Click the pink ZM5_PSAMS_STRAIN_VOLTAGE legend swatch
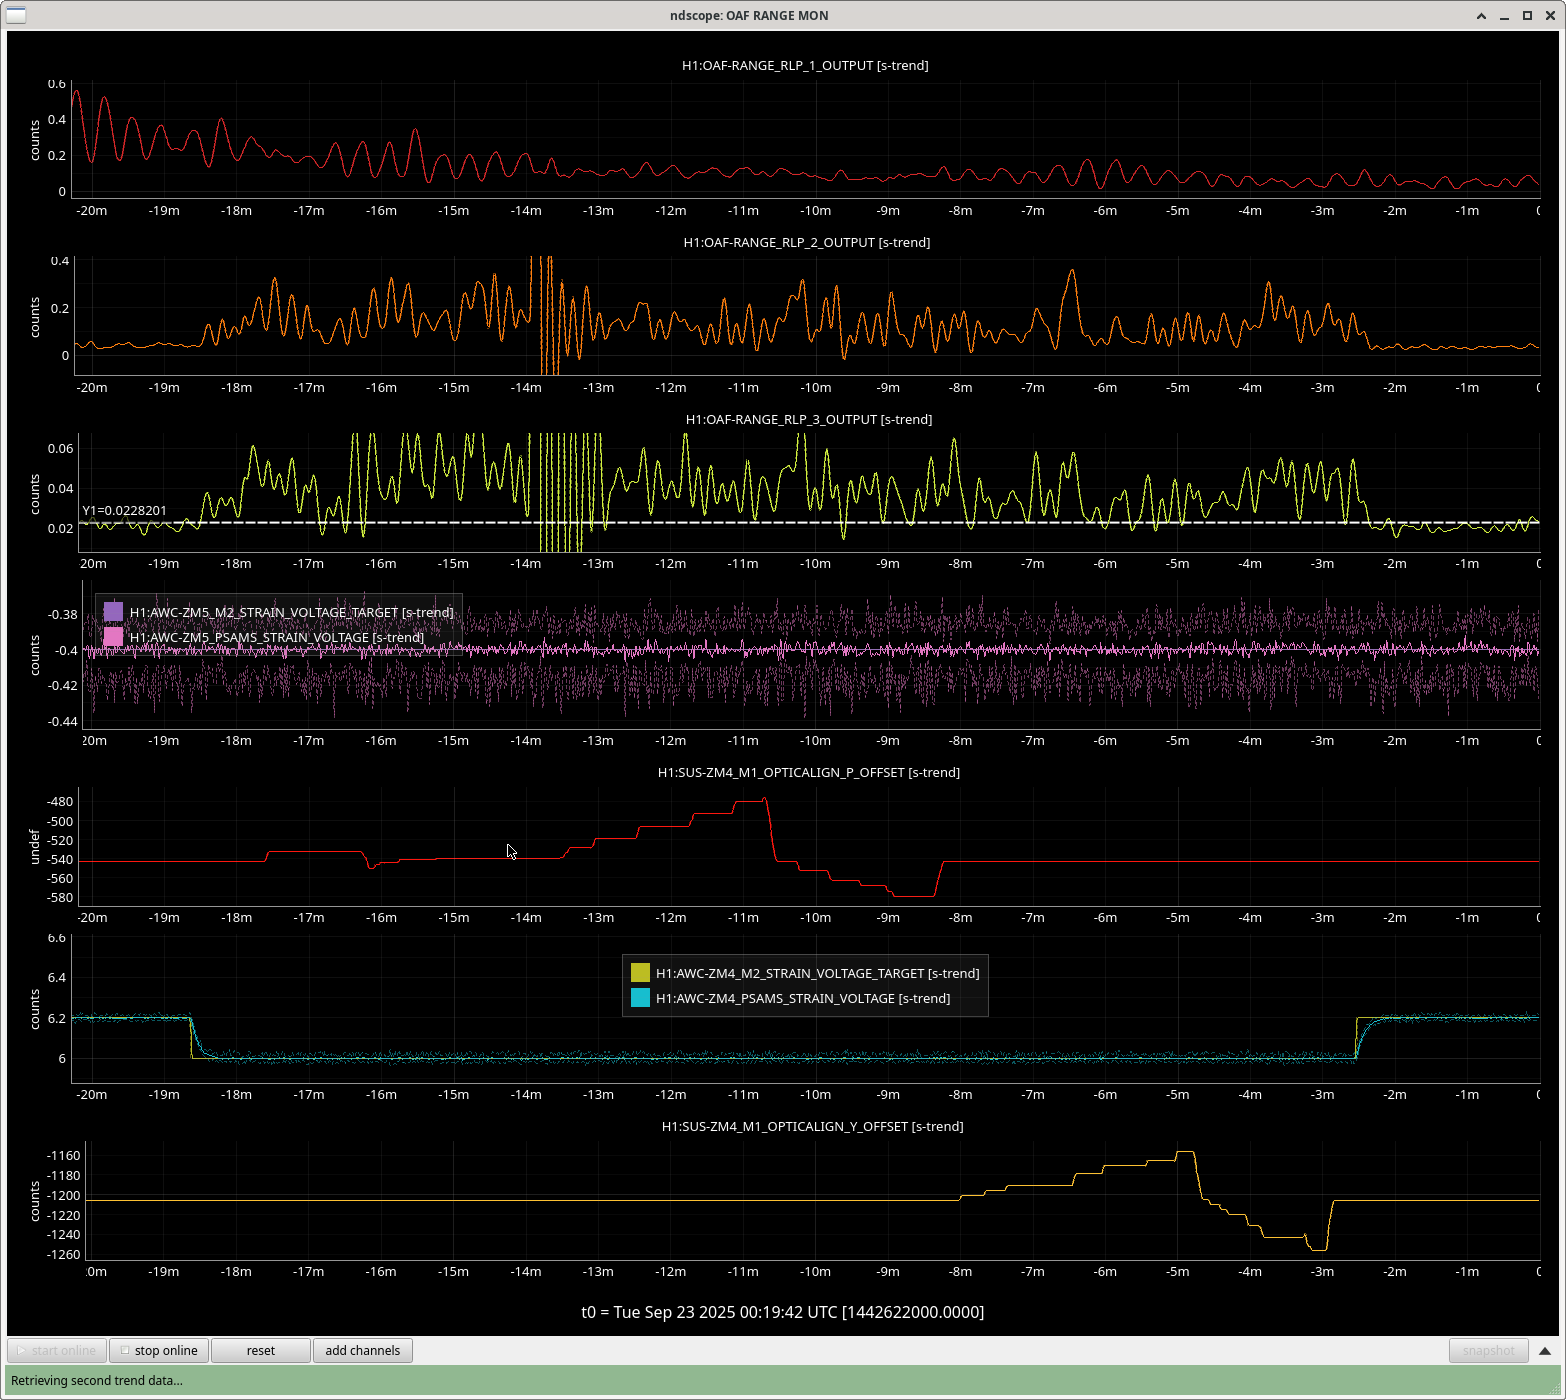This screenshot has height=1400, width=1566. [114, 637]
